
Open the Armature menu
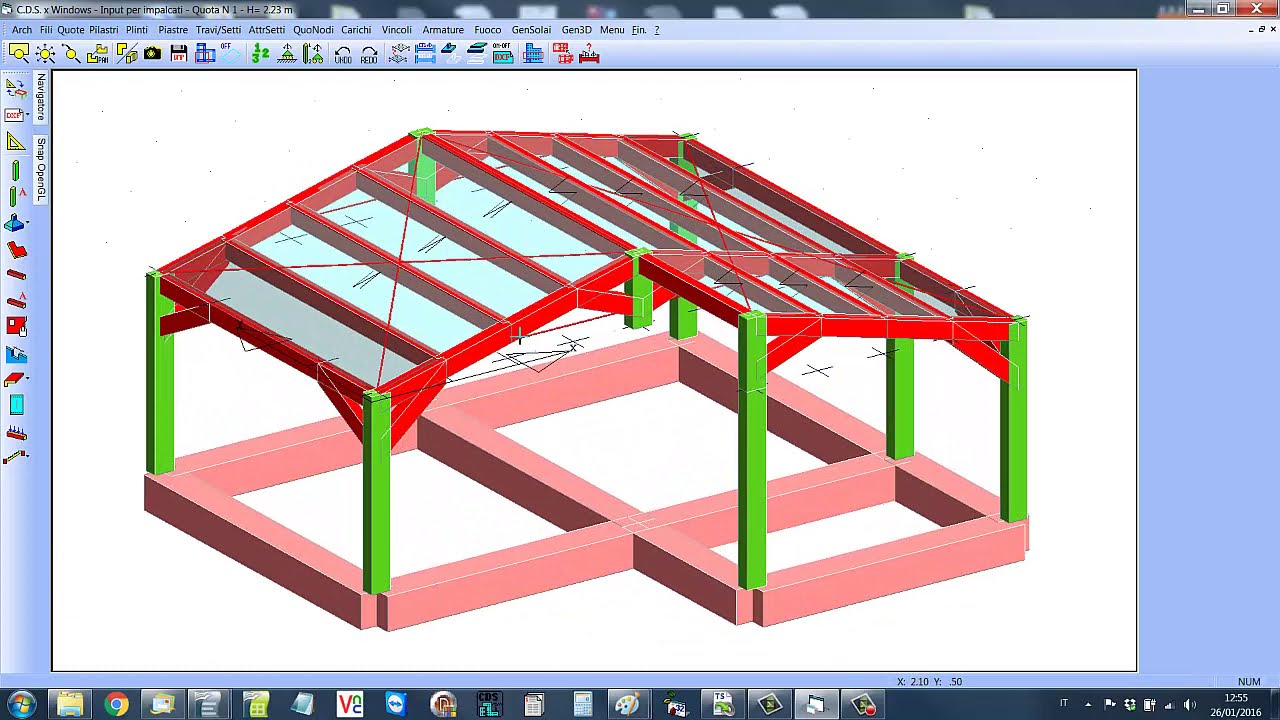click(x=443, y=30)
